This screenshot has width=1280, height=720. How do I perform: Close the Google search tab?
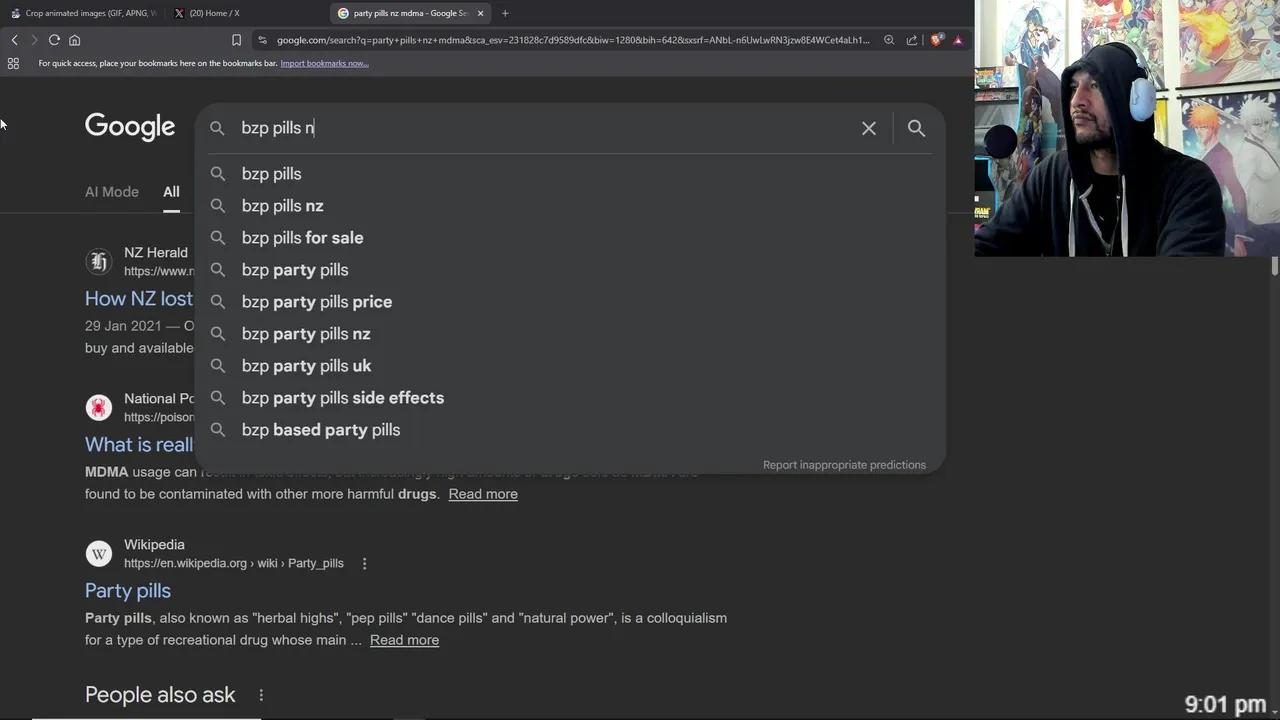pos(480,13)
